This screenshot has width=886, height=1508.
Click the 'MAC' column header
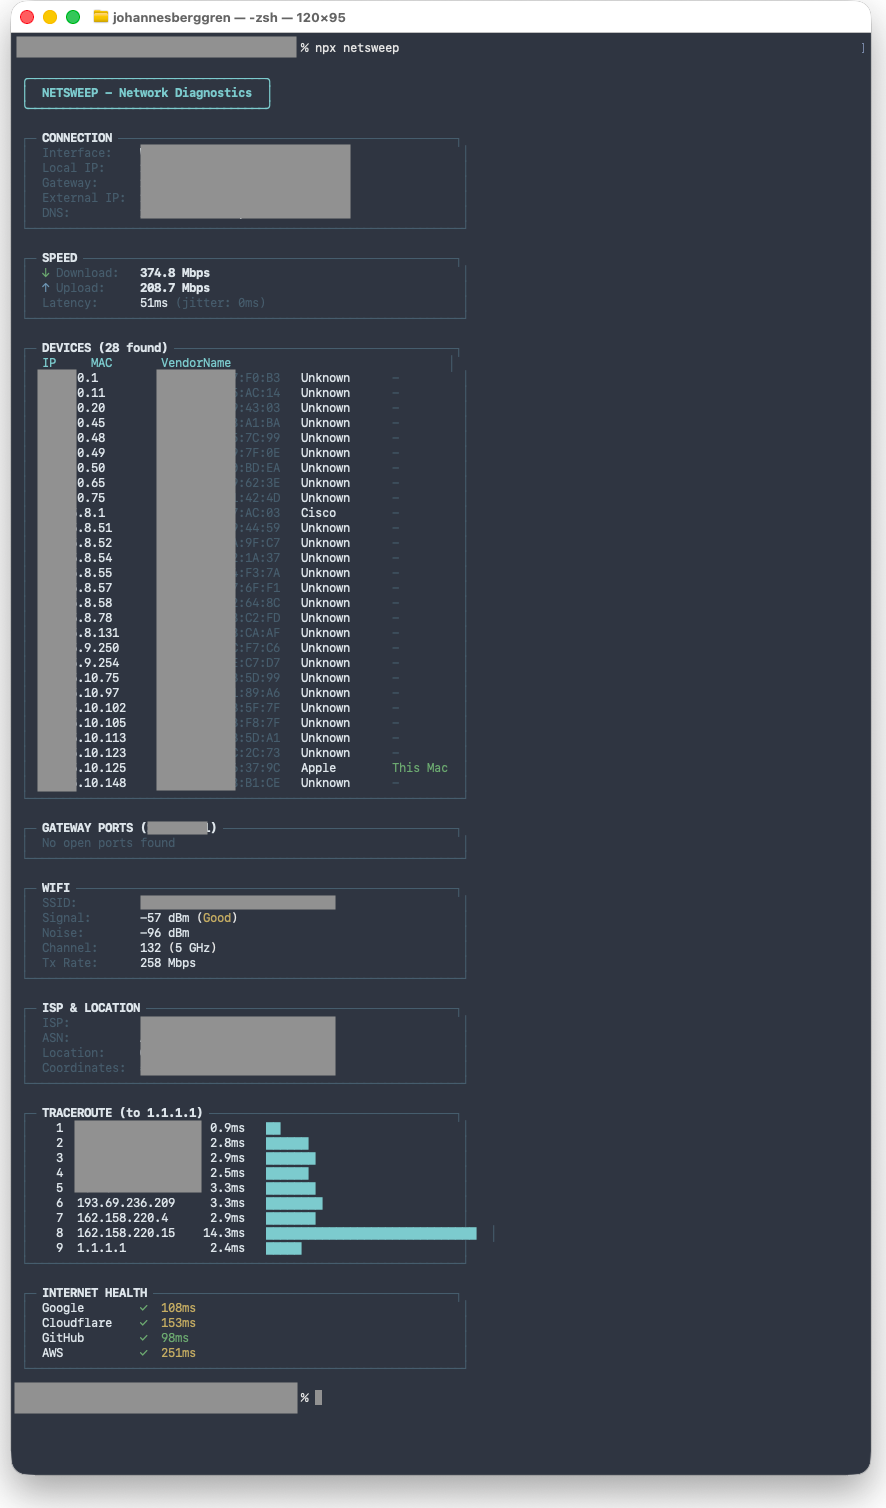[102, 363]
